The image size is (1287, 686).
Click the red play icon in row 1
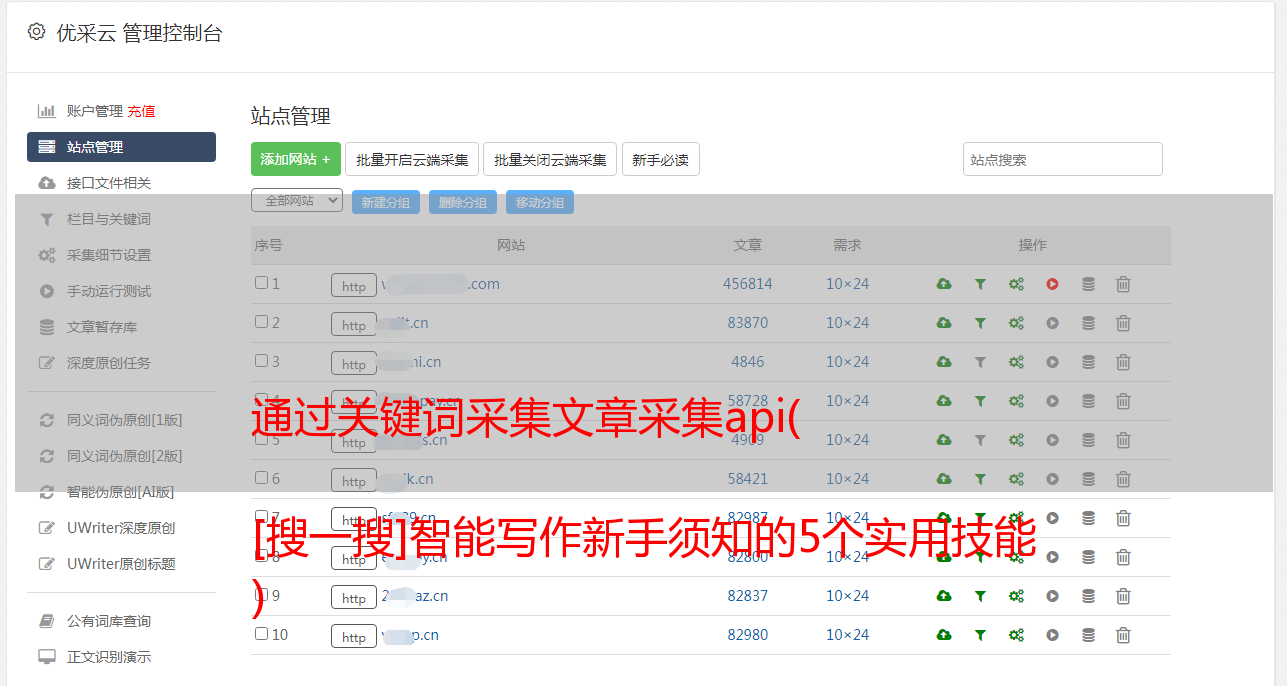[x=1052, y=284]
